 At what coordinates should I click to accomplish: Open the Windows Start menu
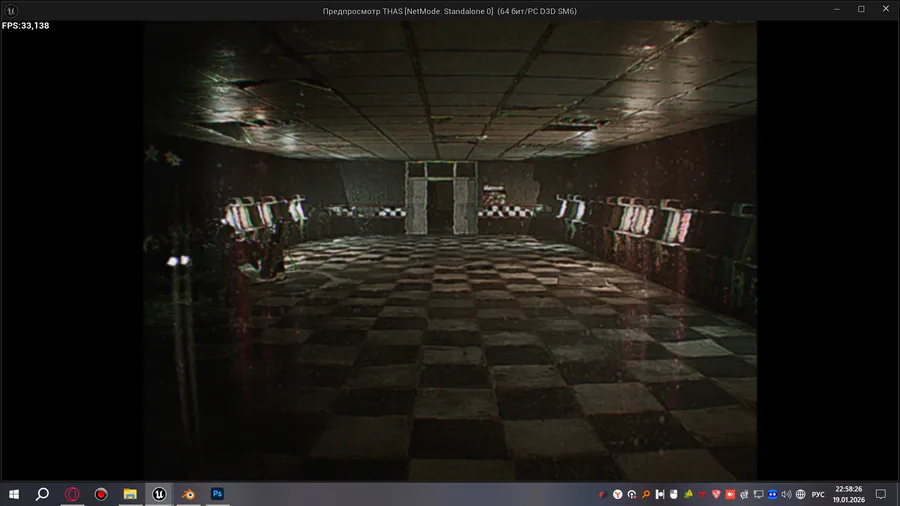(14, 494)
